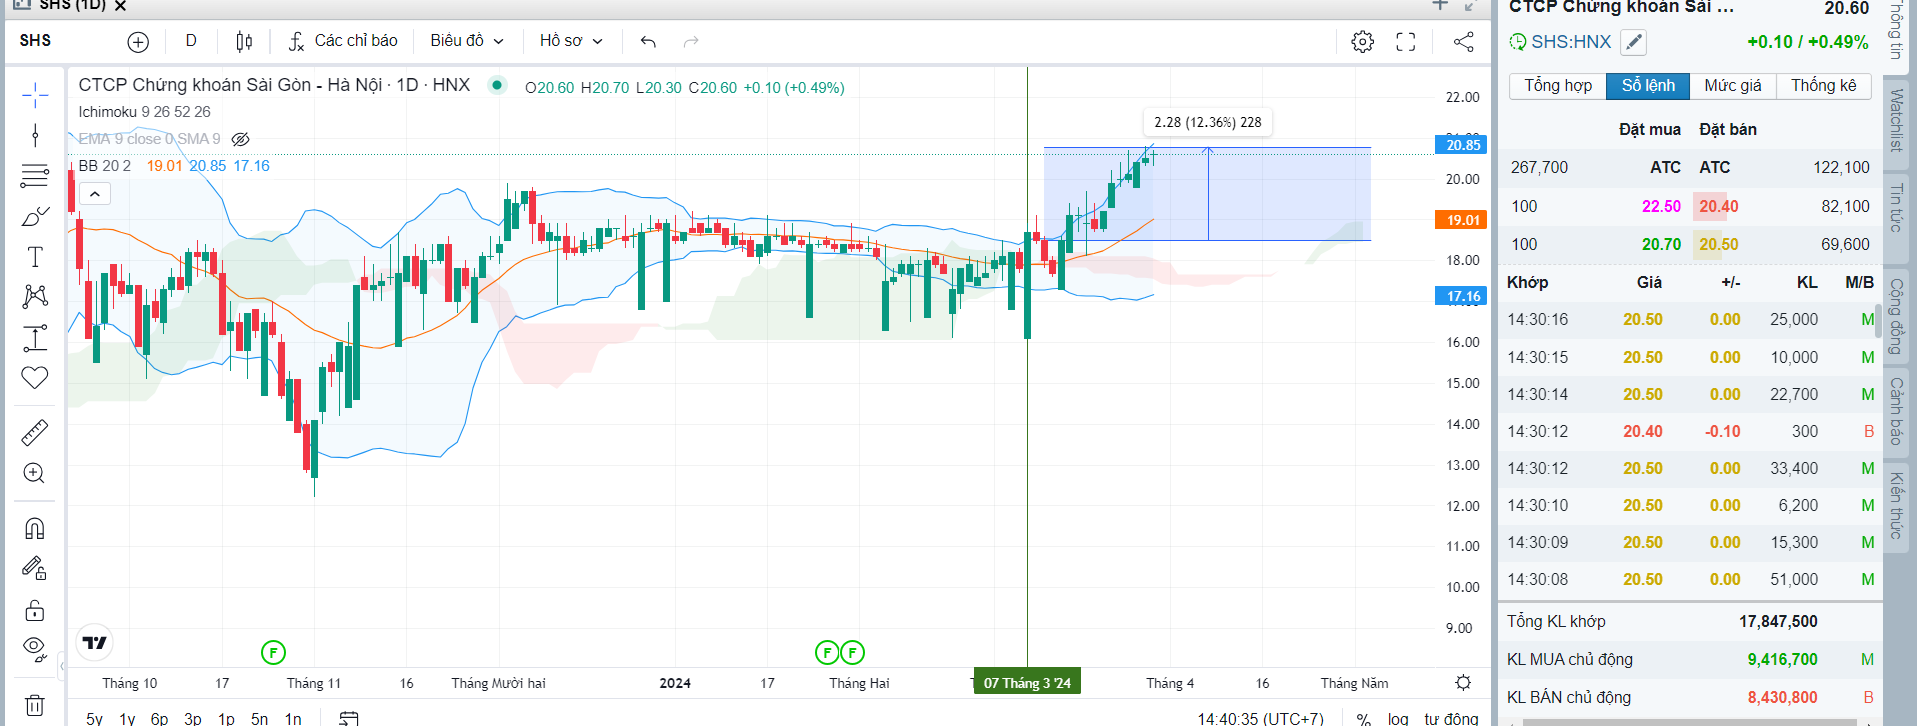Screen dimensions: 1917x726
Task: Click the pencil edit icon beside SHS:HNX
Action: tap(1633, 42)
